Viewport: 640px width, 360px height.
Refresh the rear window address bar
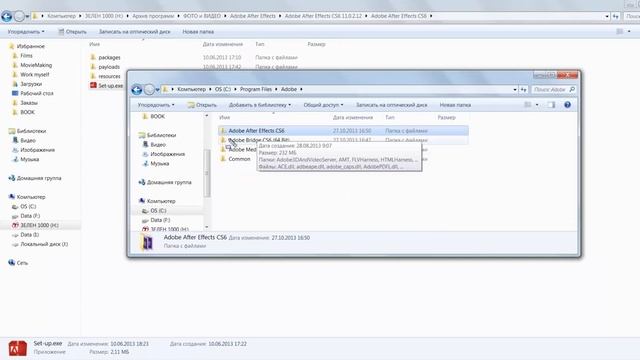coord(616,16)
